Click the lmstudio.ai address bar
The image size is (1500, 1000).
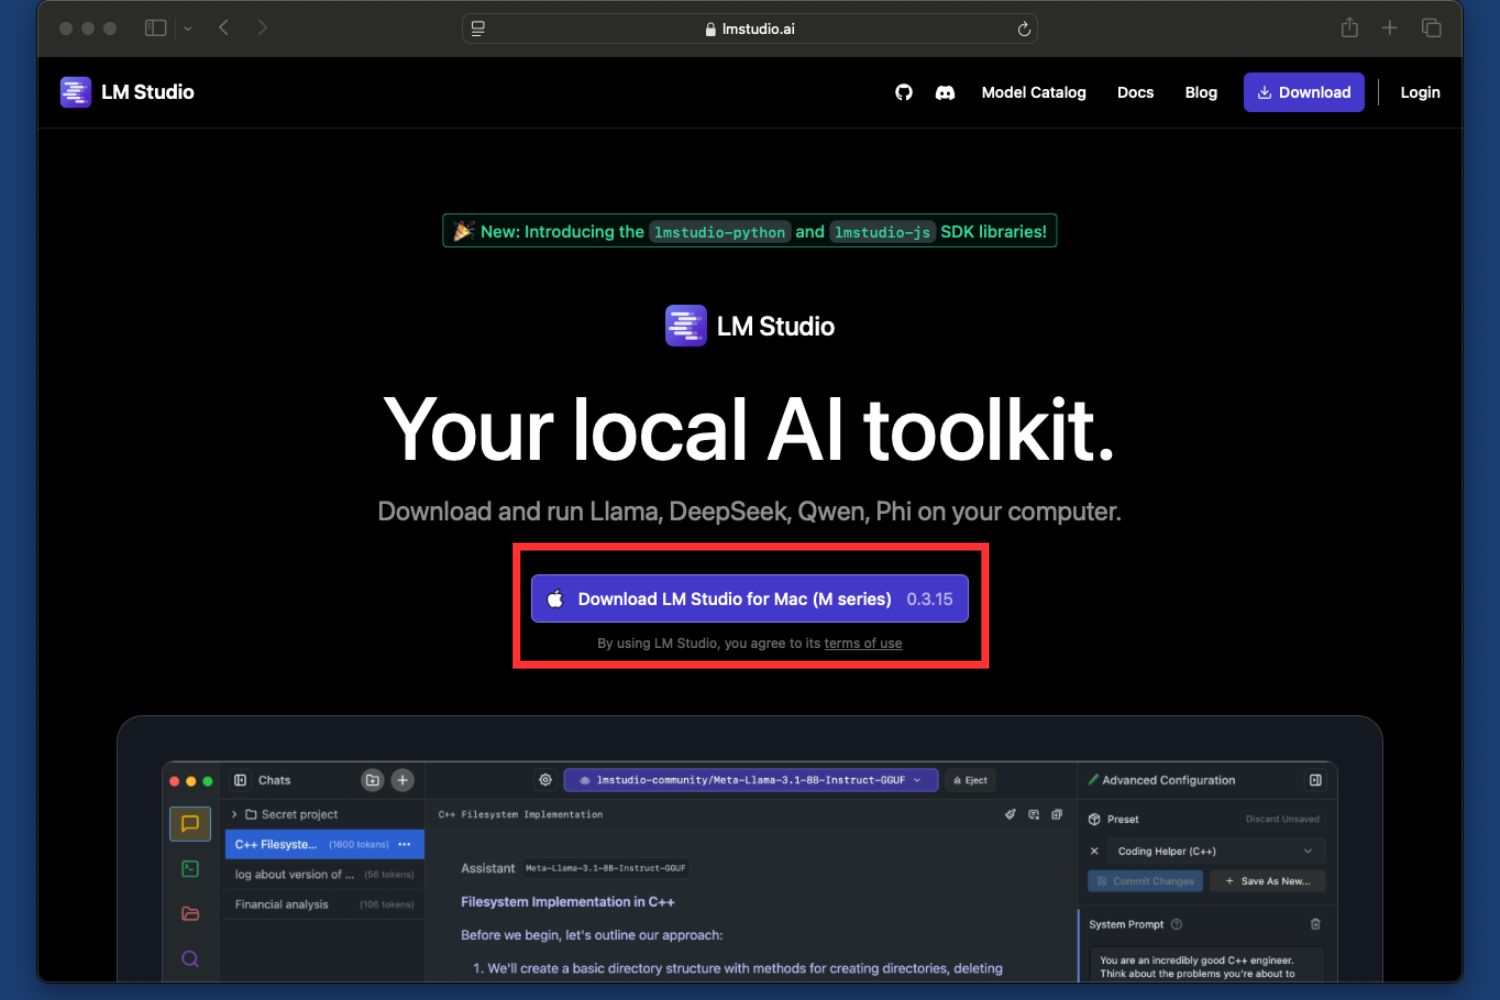coord(750,29)
